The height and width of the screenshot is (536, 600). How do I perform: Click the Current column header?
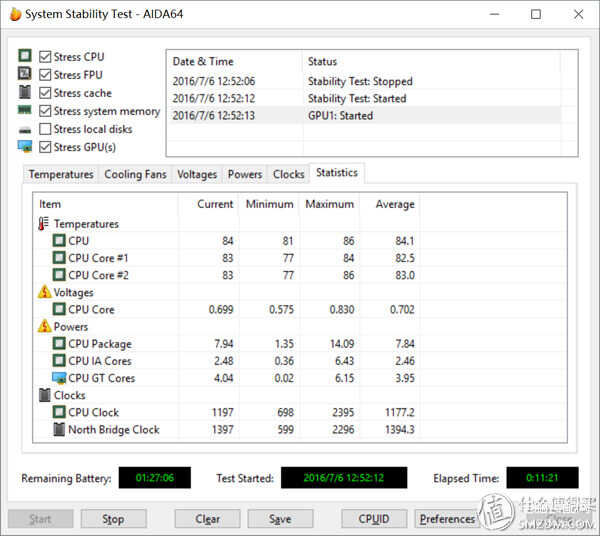click(x=209, y=204)
